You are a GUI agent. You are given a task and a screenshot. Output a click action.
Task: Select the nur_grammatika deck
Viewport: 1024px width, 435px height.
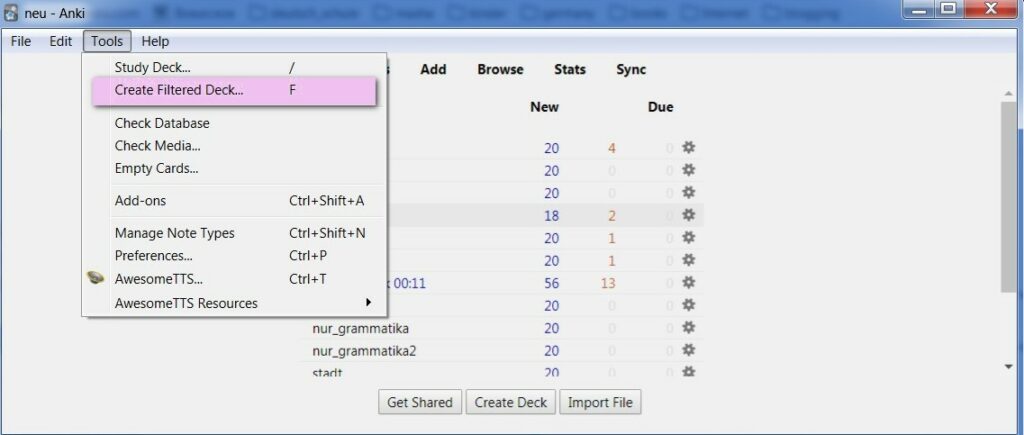(x=360, y=328)
